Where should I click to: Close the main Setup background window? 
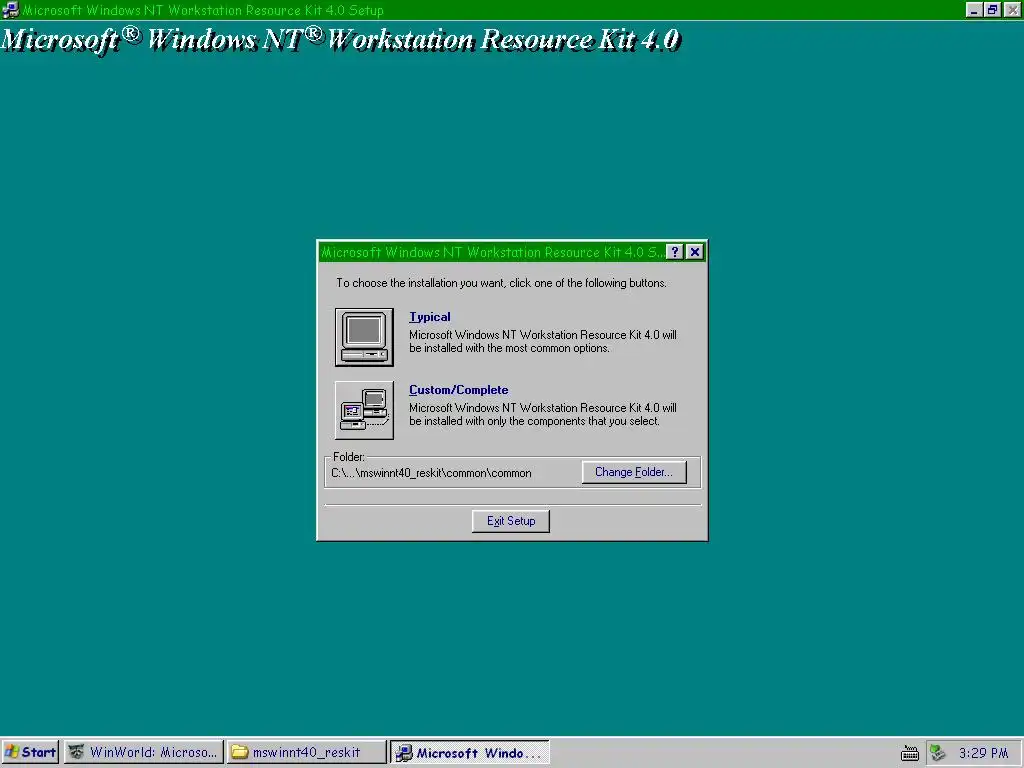pyautogui.click(x=1013, y=10)
